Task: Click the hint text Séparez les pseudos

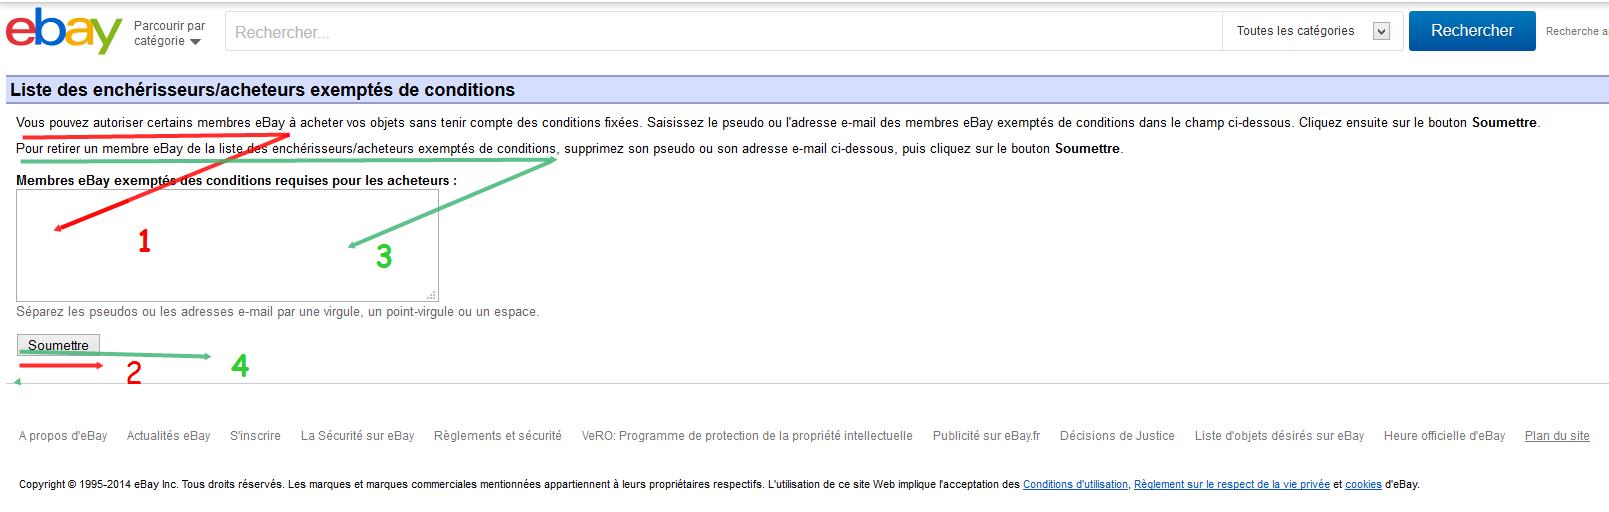Action: 277,312
